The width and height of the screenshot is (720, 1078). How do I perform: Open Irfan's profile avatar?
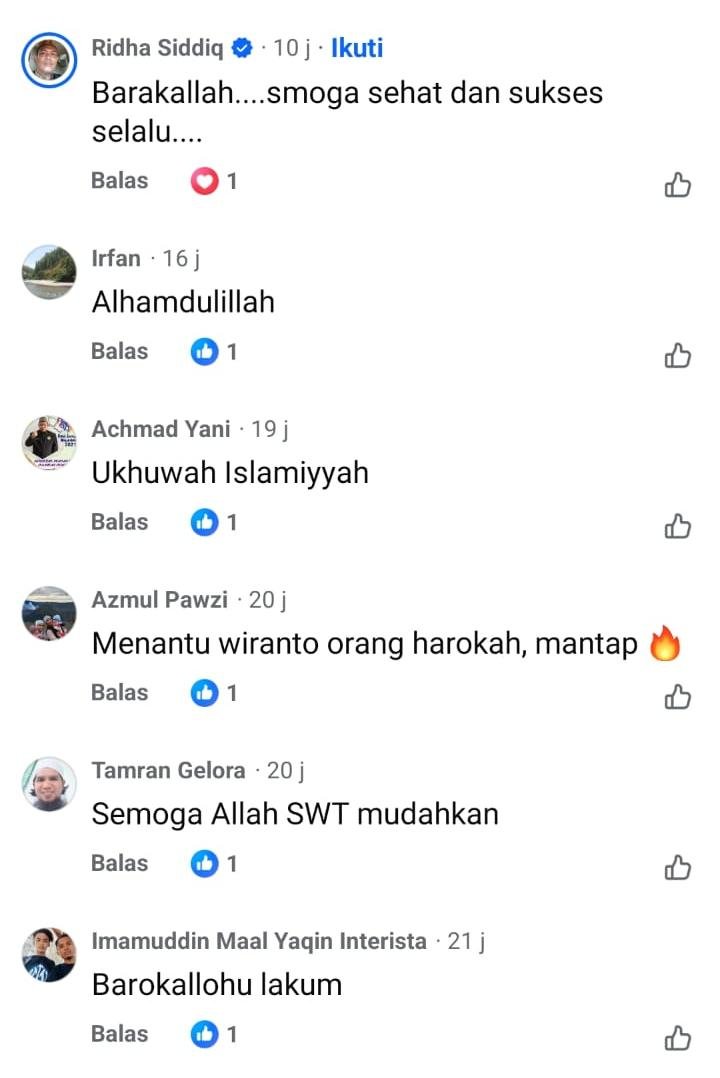point(49,272)
